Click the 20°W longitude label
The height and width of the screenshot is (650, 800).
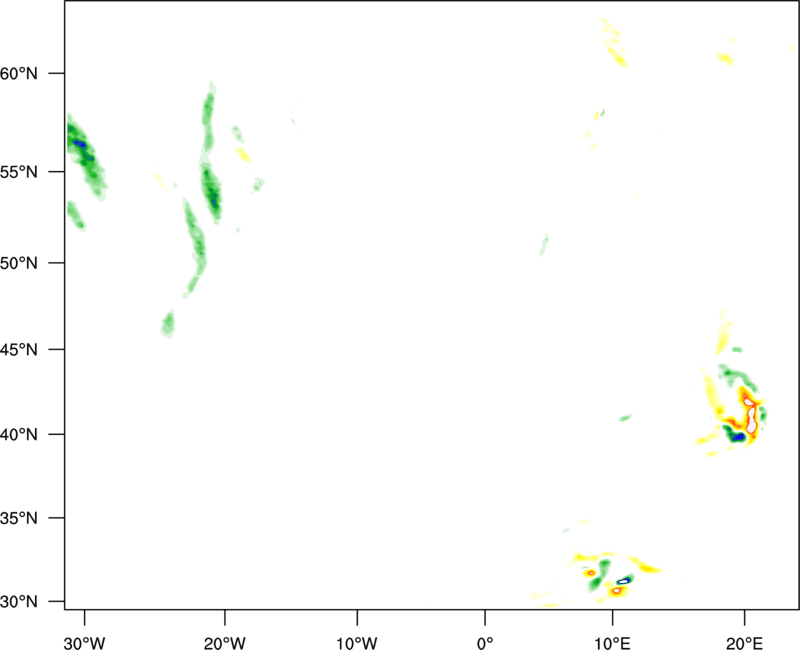(225, 643)
